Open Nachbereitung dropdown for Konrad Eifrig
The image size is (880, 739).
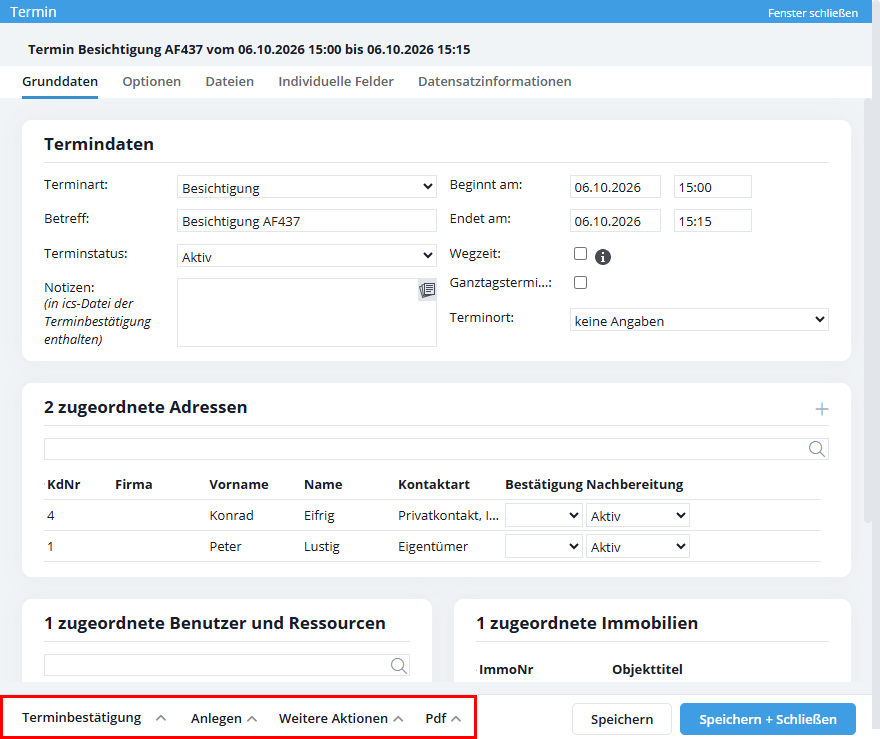click(638, 516)
